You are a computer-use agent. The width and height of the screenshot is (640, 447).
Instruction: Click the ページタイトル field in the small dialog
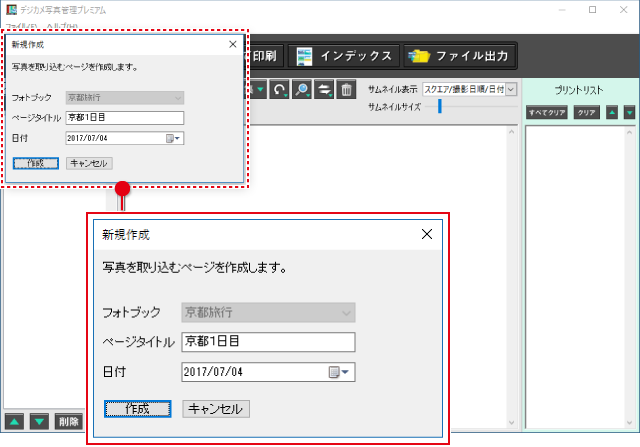tap(124, 118)
